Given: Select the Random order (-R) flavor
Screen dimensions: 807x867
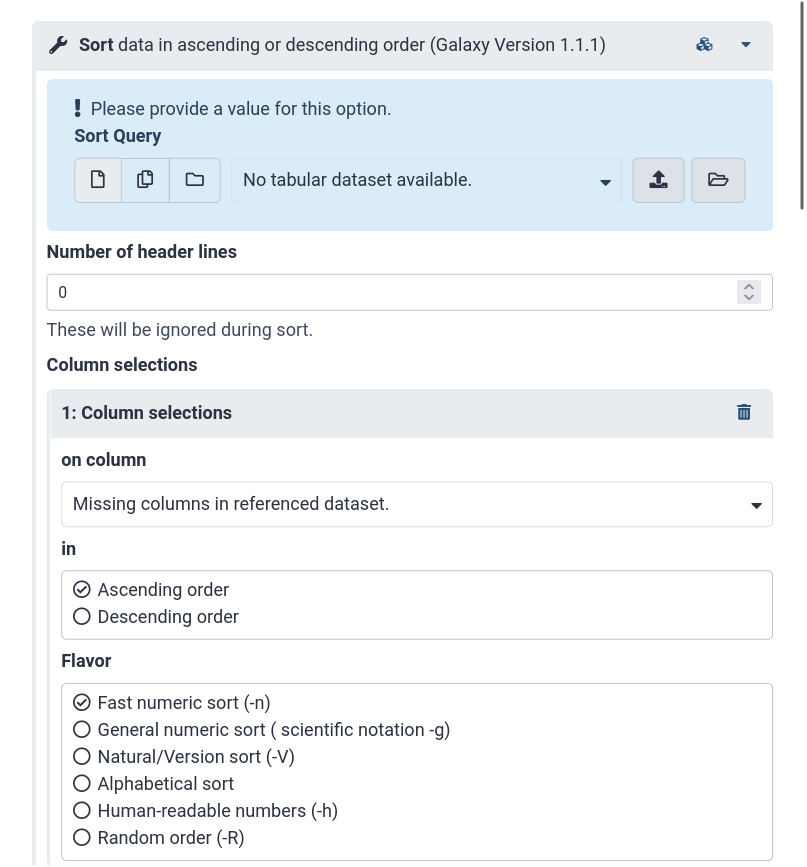Looking at the screenshot, I should coord(82,837).
